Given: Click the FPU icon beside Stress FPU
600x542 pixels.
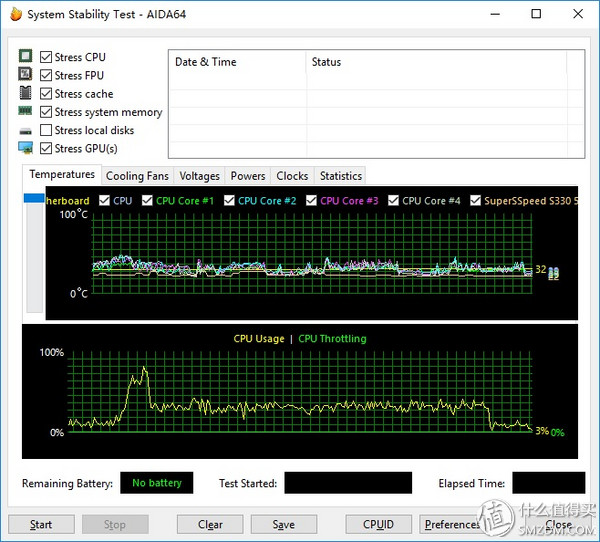Looking at the screenshot, I should coord(25,75).
